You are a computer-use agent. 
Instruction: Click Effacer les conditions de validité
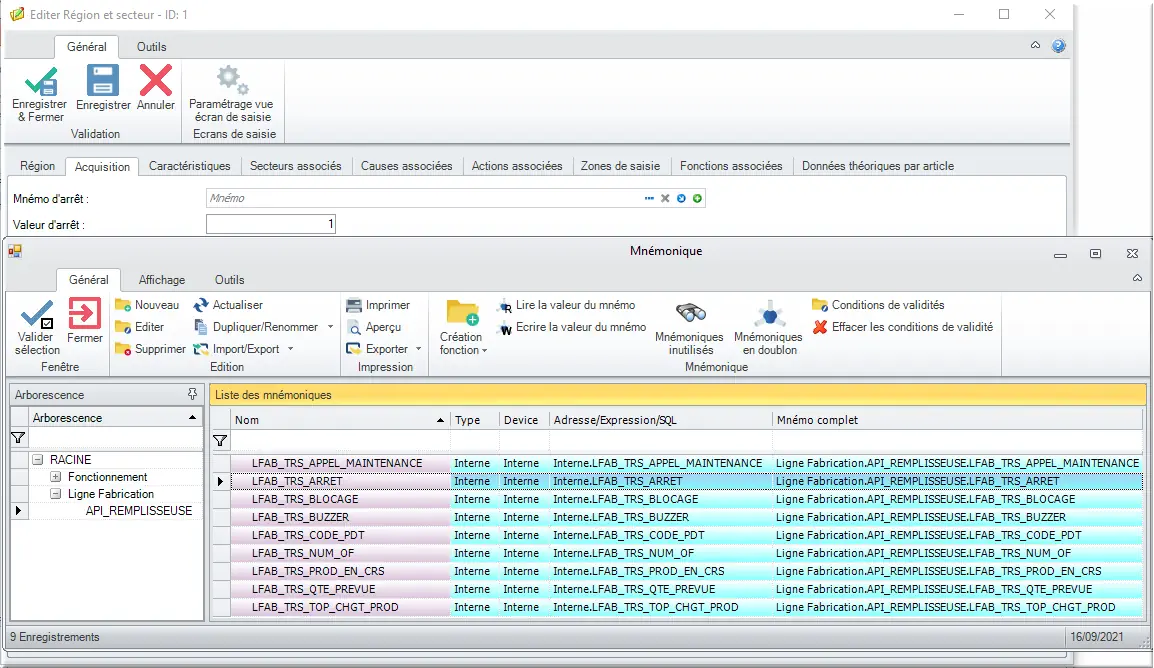point(903,327)
